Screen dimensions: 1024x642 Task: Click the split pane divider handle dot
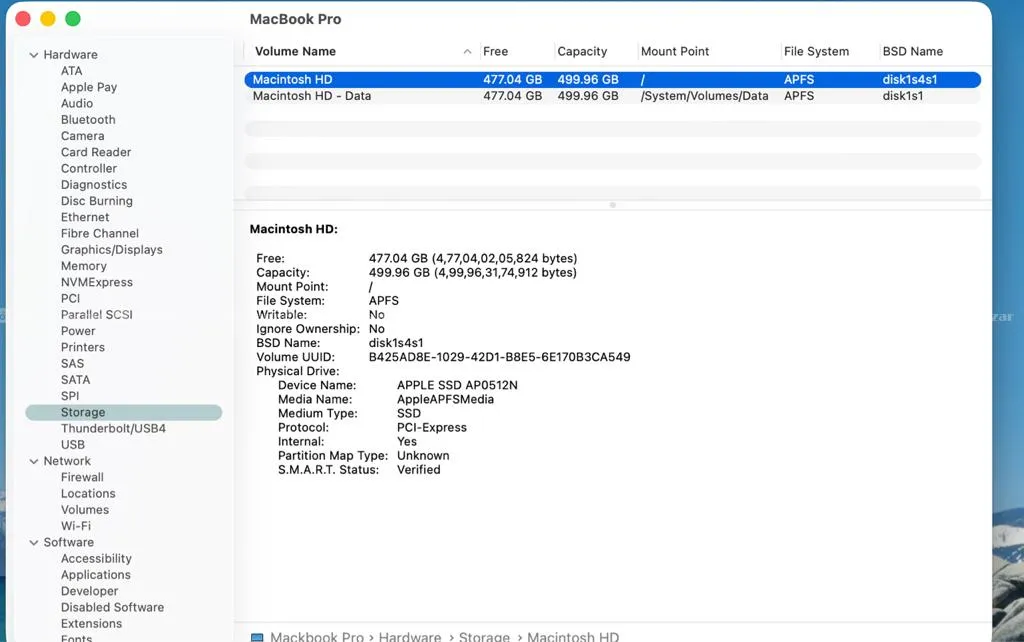click(613, 205)
